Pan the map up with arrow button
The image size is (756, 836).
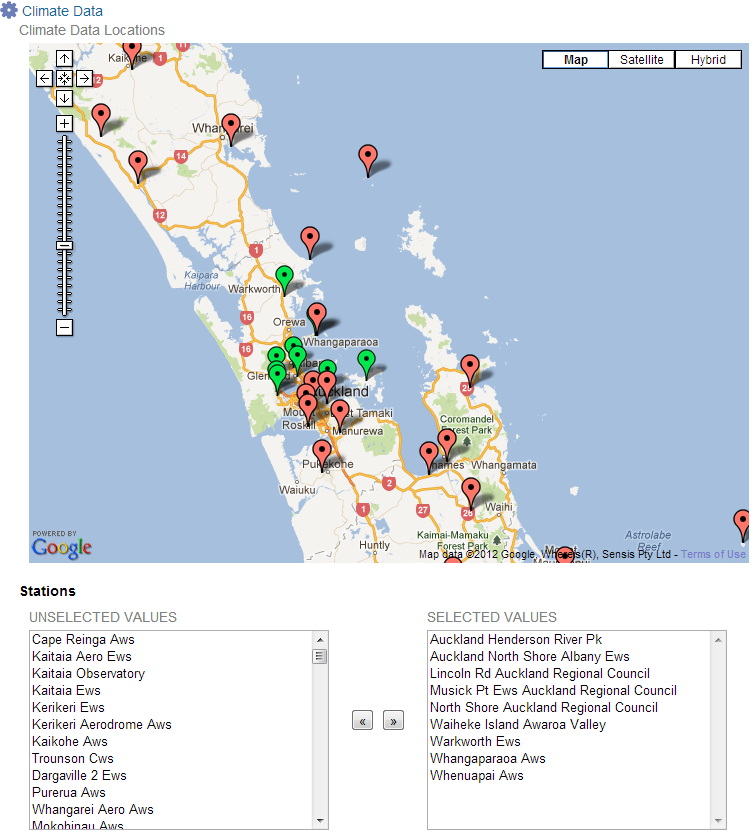[64, 59]
